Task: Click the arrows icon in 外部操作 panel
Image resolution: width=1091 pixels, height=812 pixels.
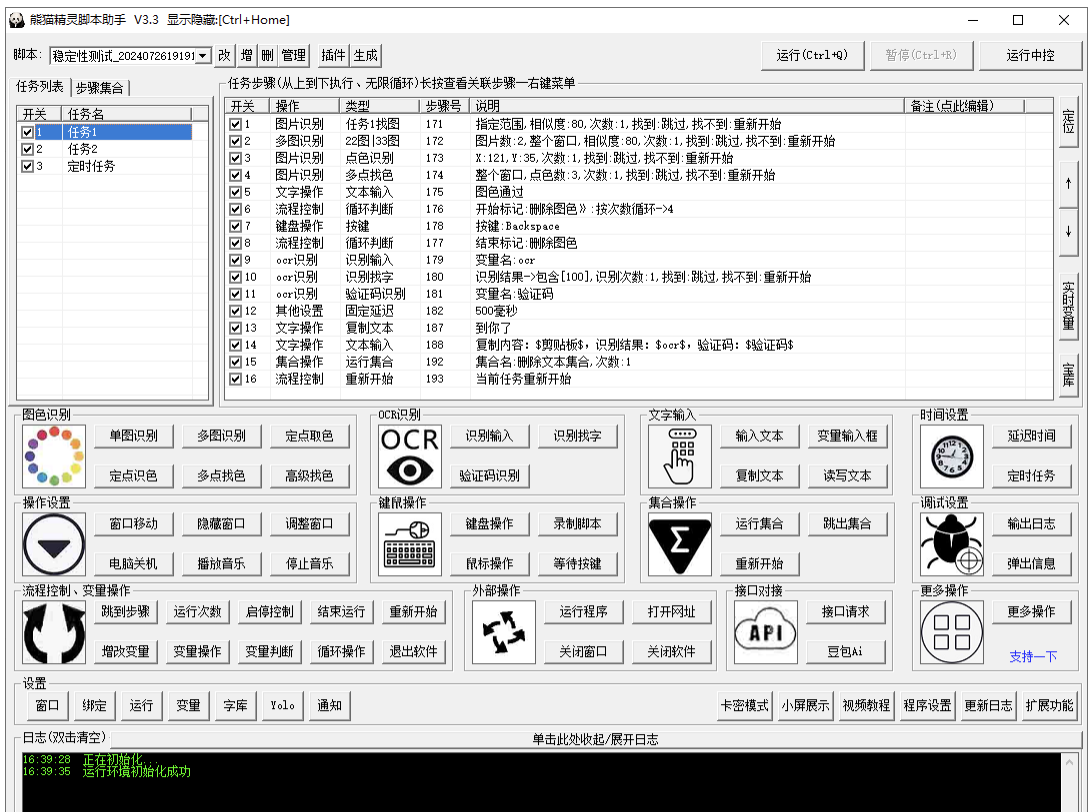Action: point(504,631)
